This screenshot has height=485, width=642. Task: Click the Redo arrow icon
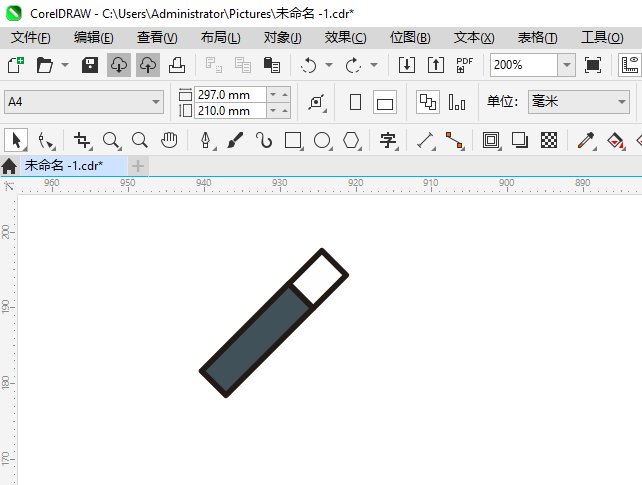pos(353,65)
